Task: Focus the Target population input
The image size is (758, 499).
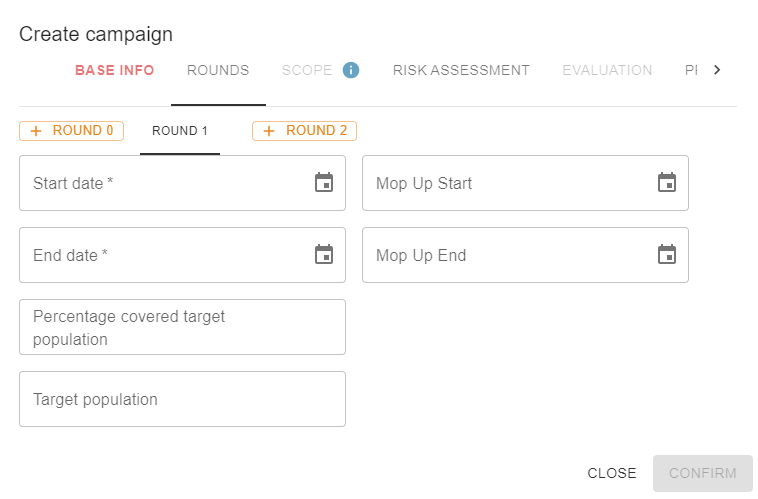Action: (x=182, y=399)
